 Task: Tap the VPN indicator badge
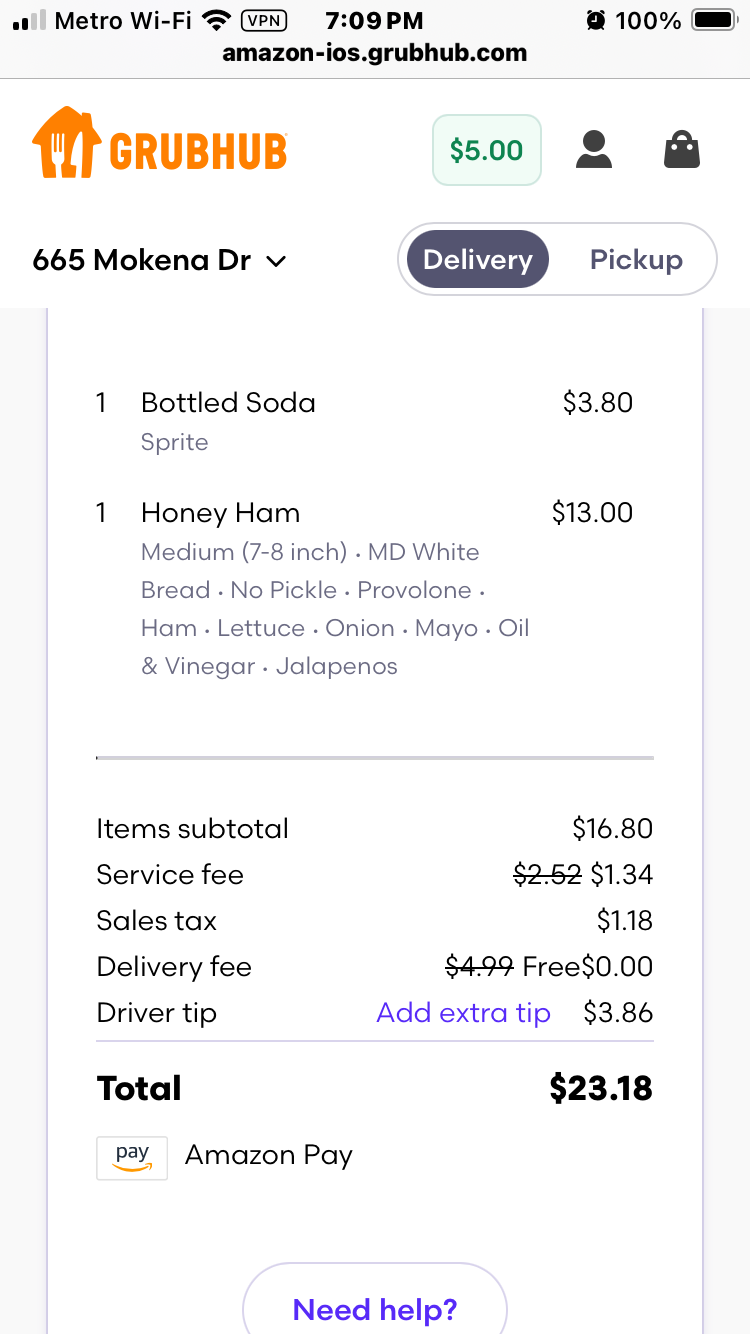[264, 20]
